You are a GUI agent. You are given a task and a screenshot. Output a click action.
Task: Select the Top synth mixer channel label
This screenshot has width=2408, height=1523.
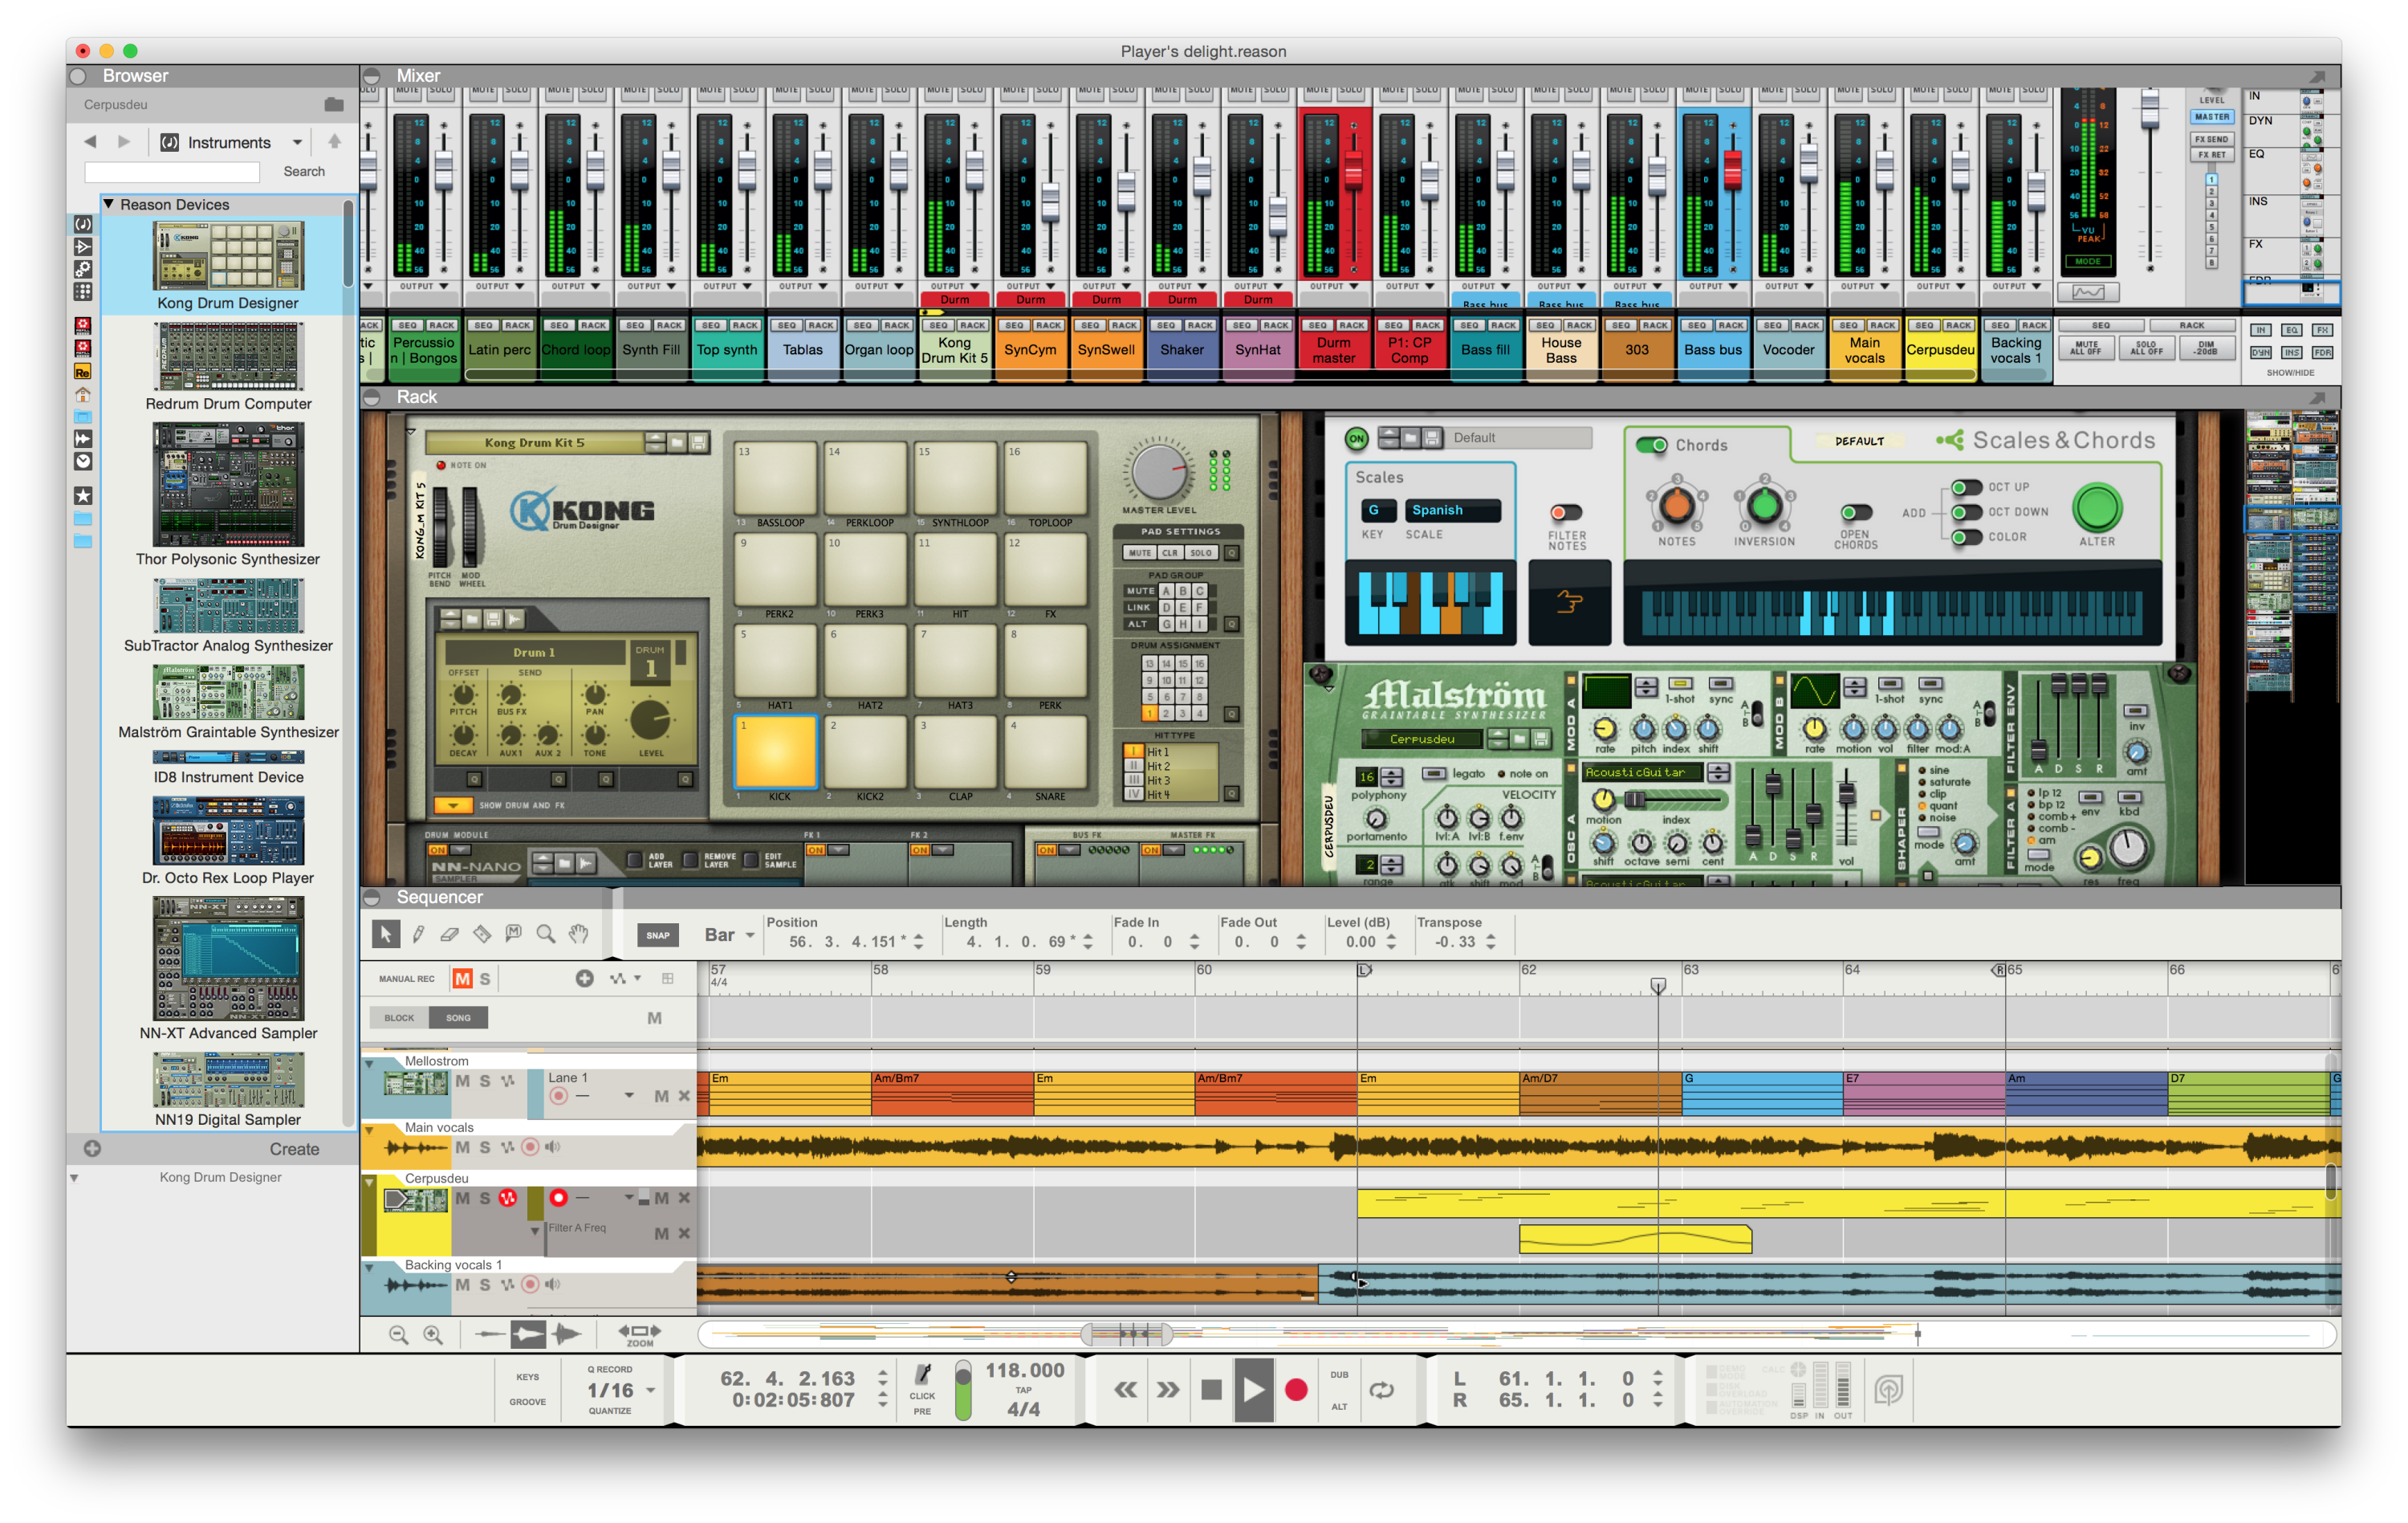pyautogui.click(x=727, y=350)
